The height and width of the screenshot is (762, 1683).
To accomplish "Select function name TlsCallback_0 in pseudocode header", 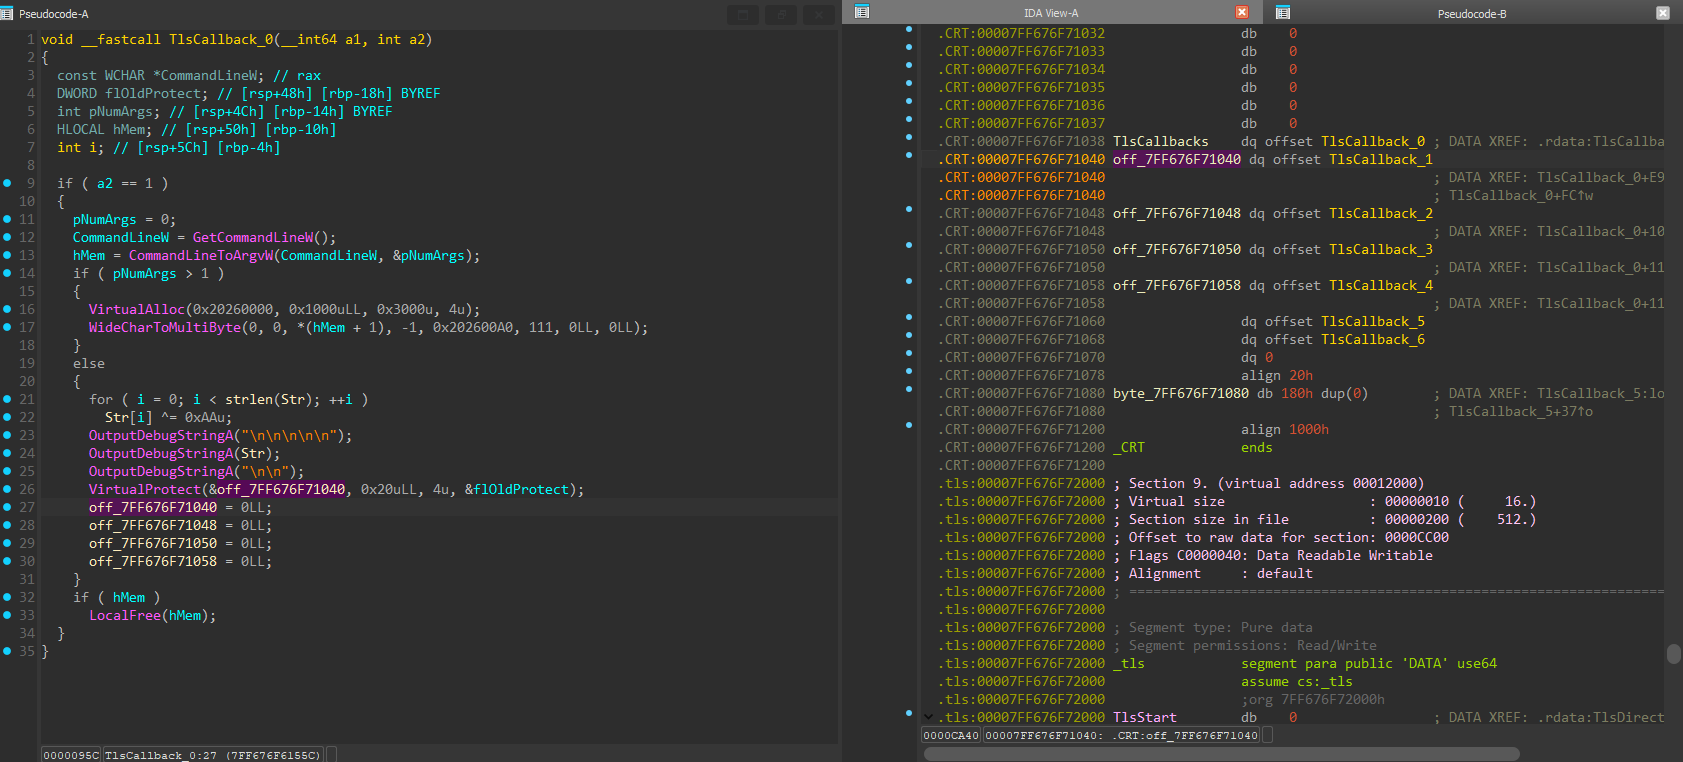I will (x=221, y=39).
